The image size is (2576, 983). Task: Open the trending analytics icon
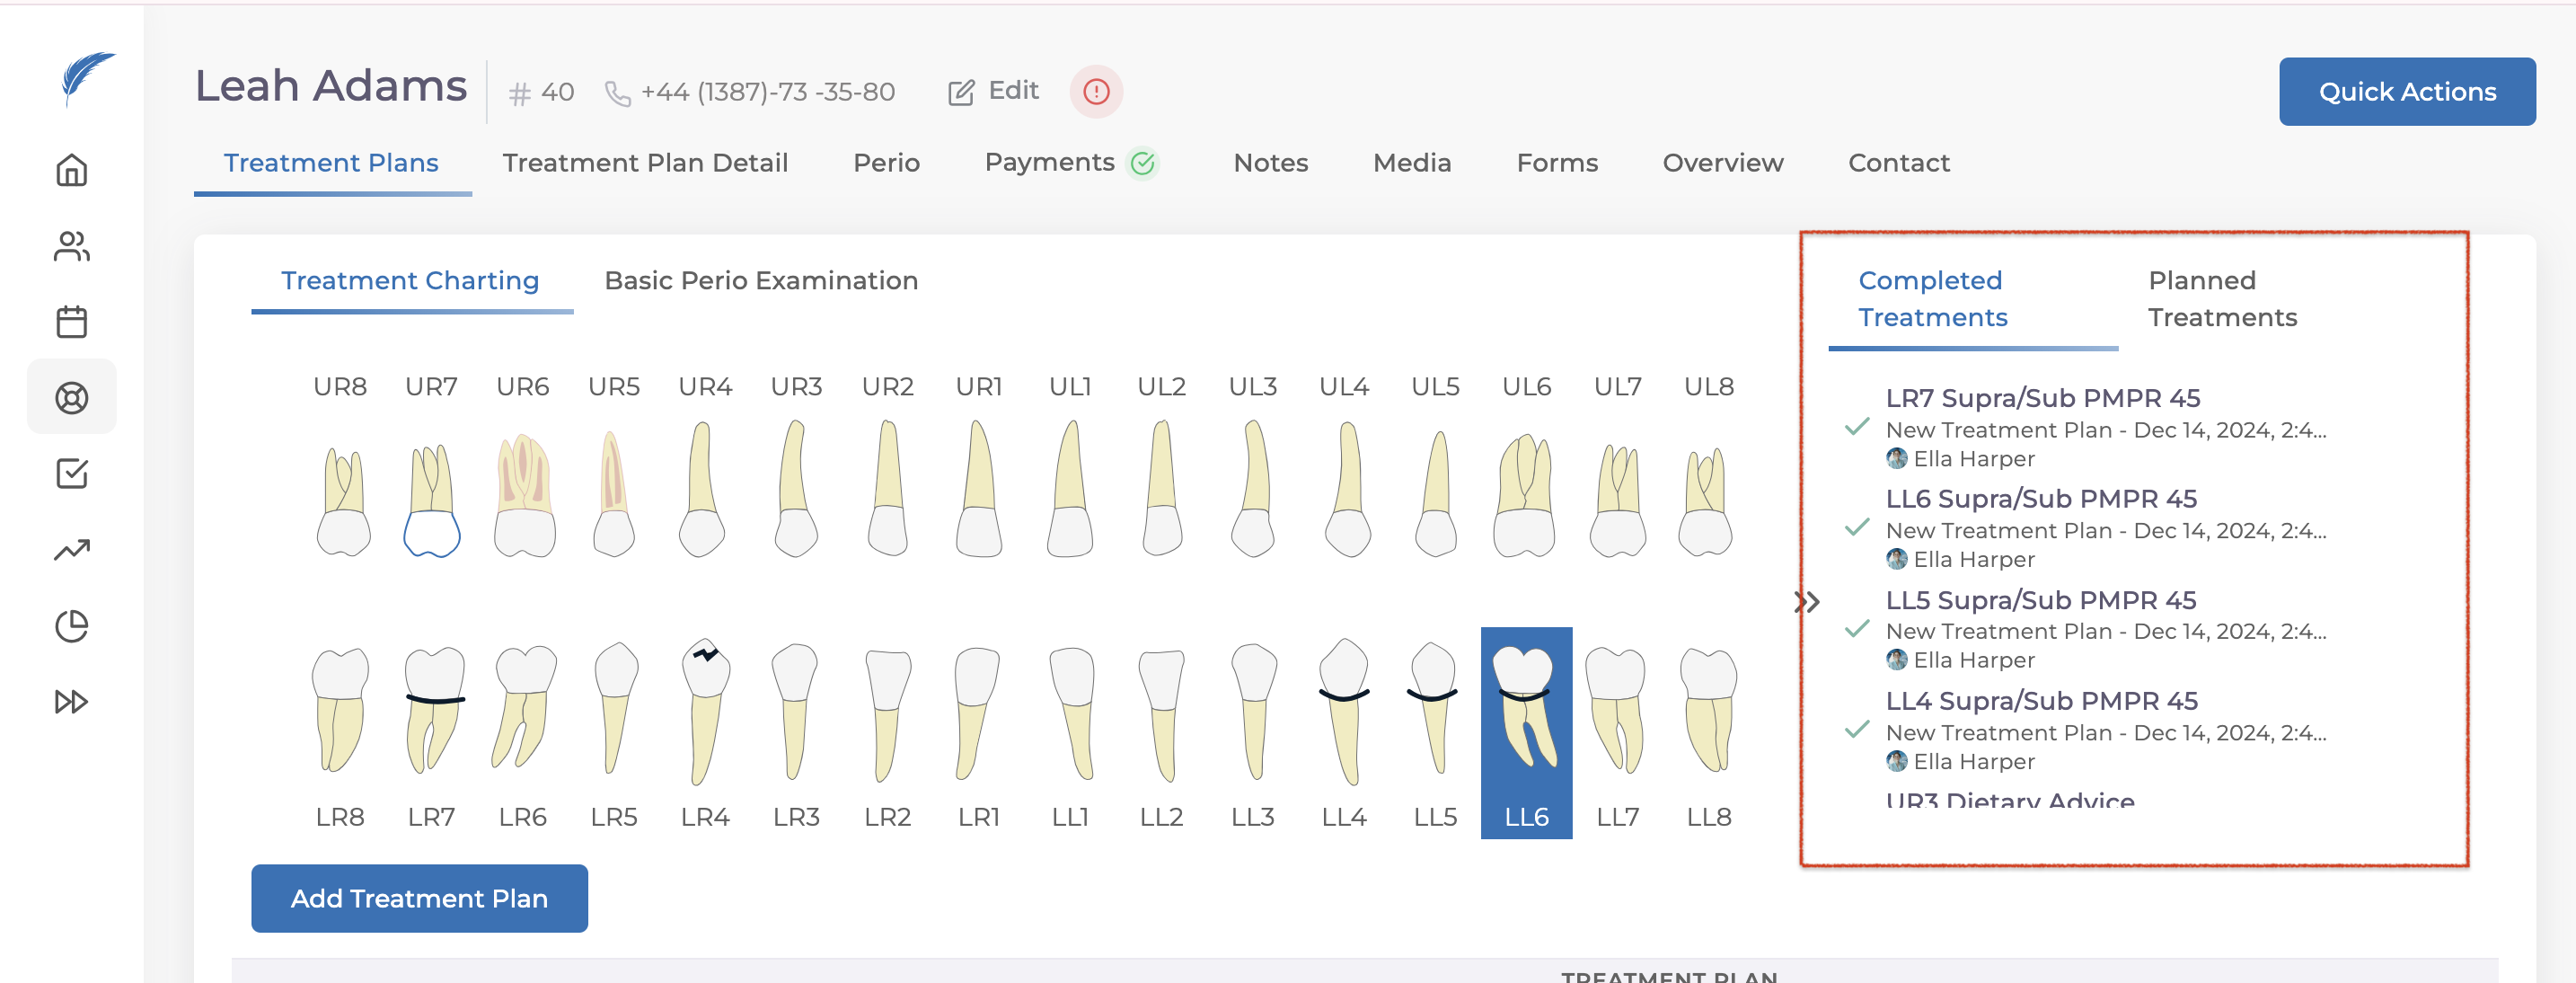tap(71, 549)
